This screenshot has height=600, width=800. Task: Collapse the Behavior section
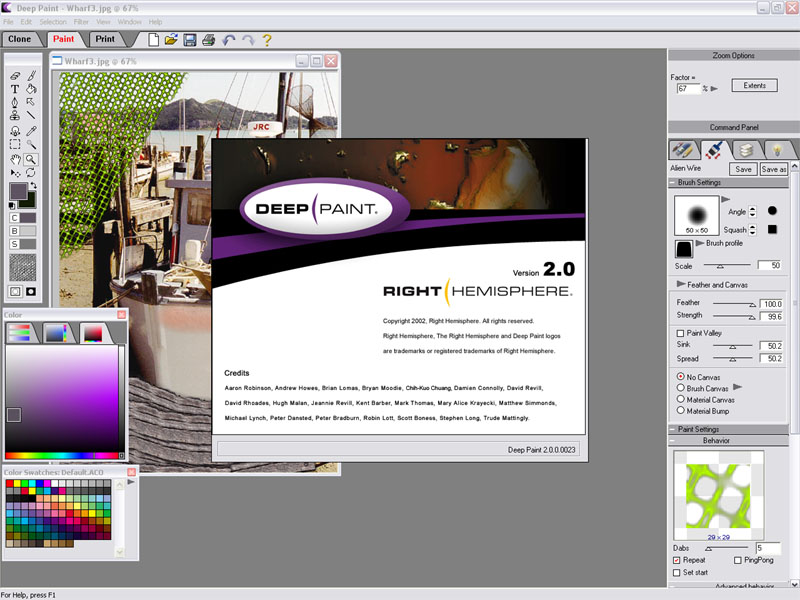tap(672, 440)
